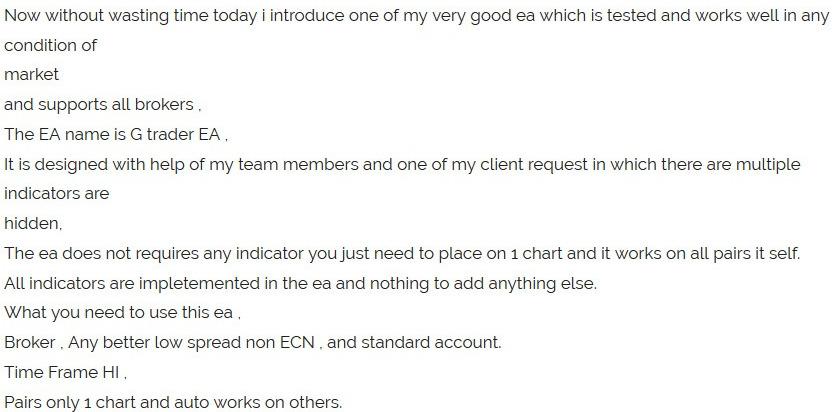833x412 pixels.
Task: Click the line starting "Pairs only 1 chart"
Action: tap(173, 402)
